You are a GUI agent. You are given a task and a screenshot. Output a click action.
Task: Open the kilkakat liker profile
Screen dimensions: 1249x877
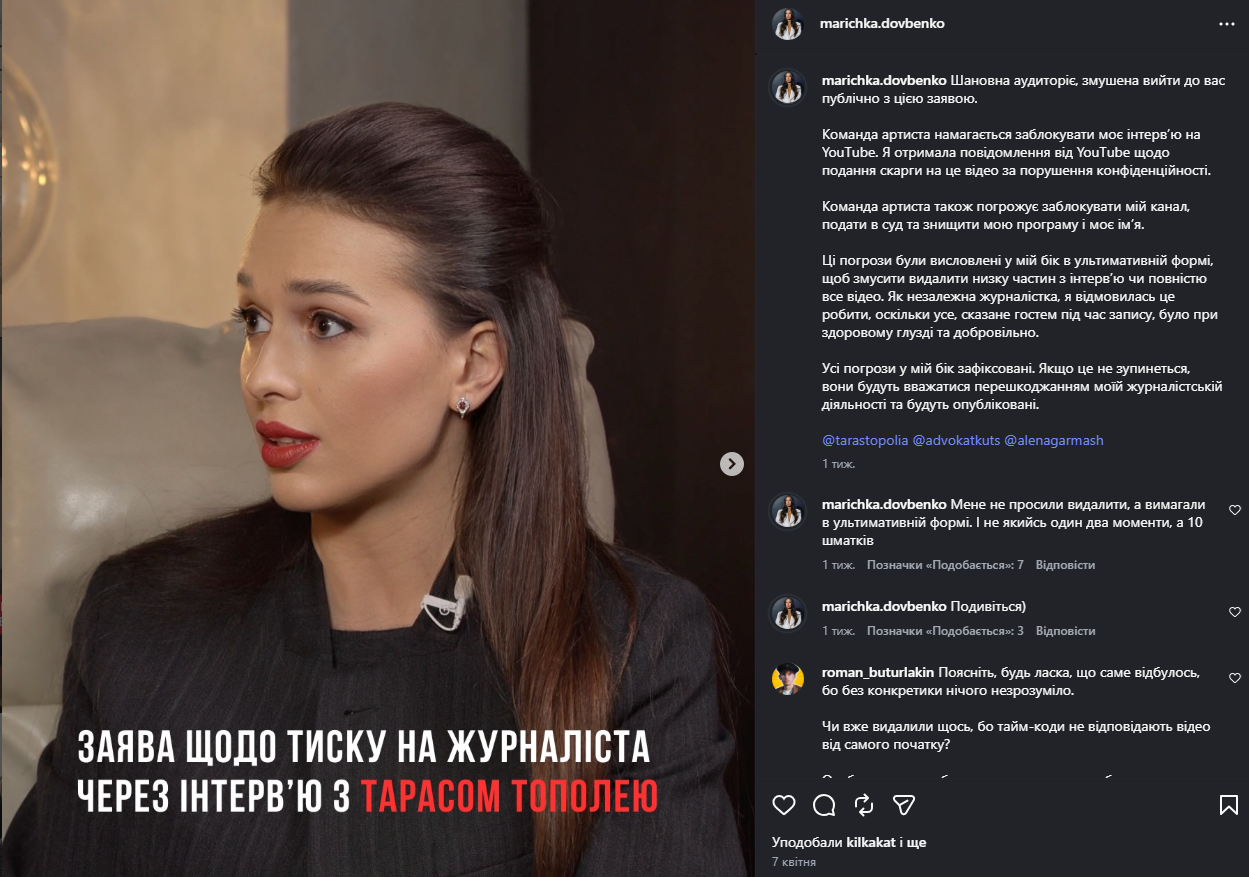(x=870, y=843)
